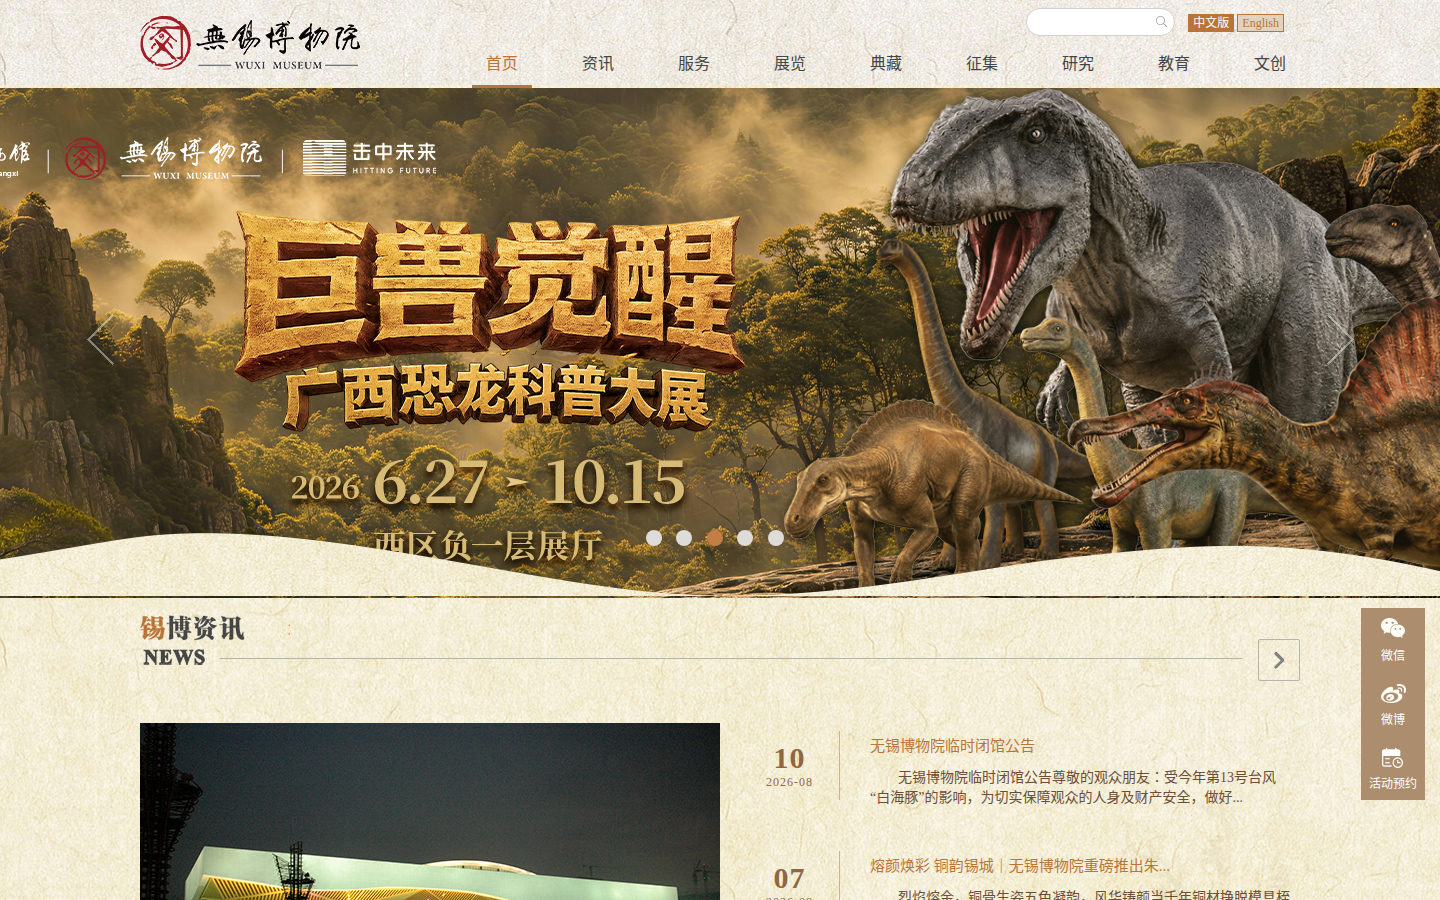Open the WeChat (微信) sidebar icon
The image size is (1440, 900).
[1393, 640]
